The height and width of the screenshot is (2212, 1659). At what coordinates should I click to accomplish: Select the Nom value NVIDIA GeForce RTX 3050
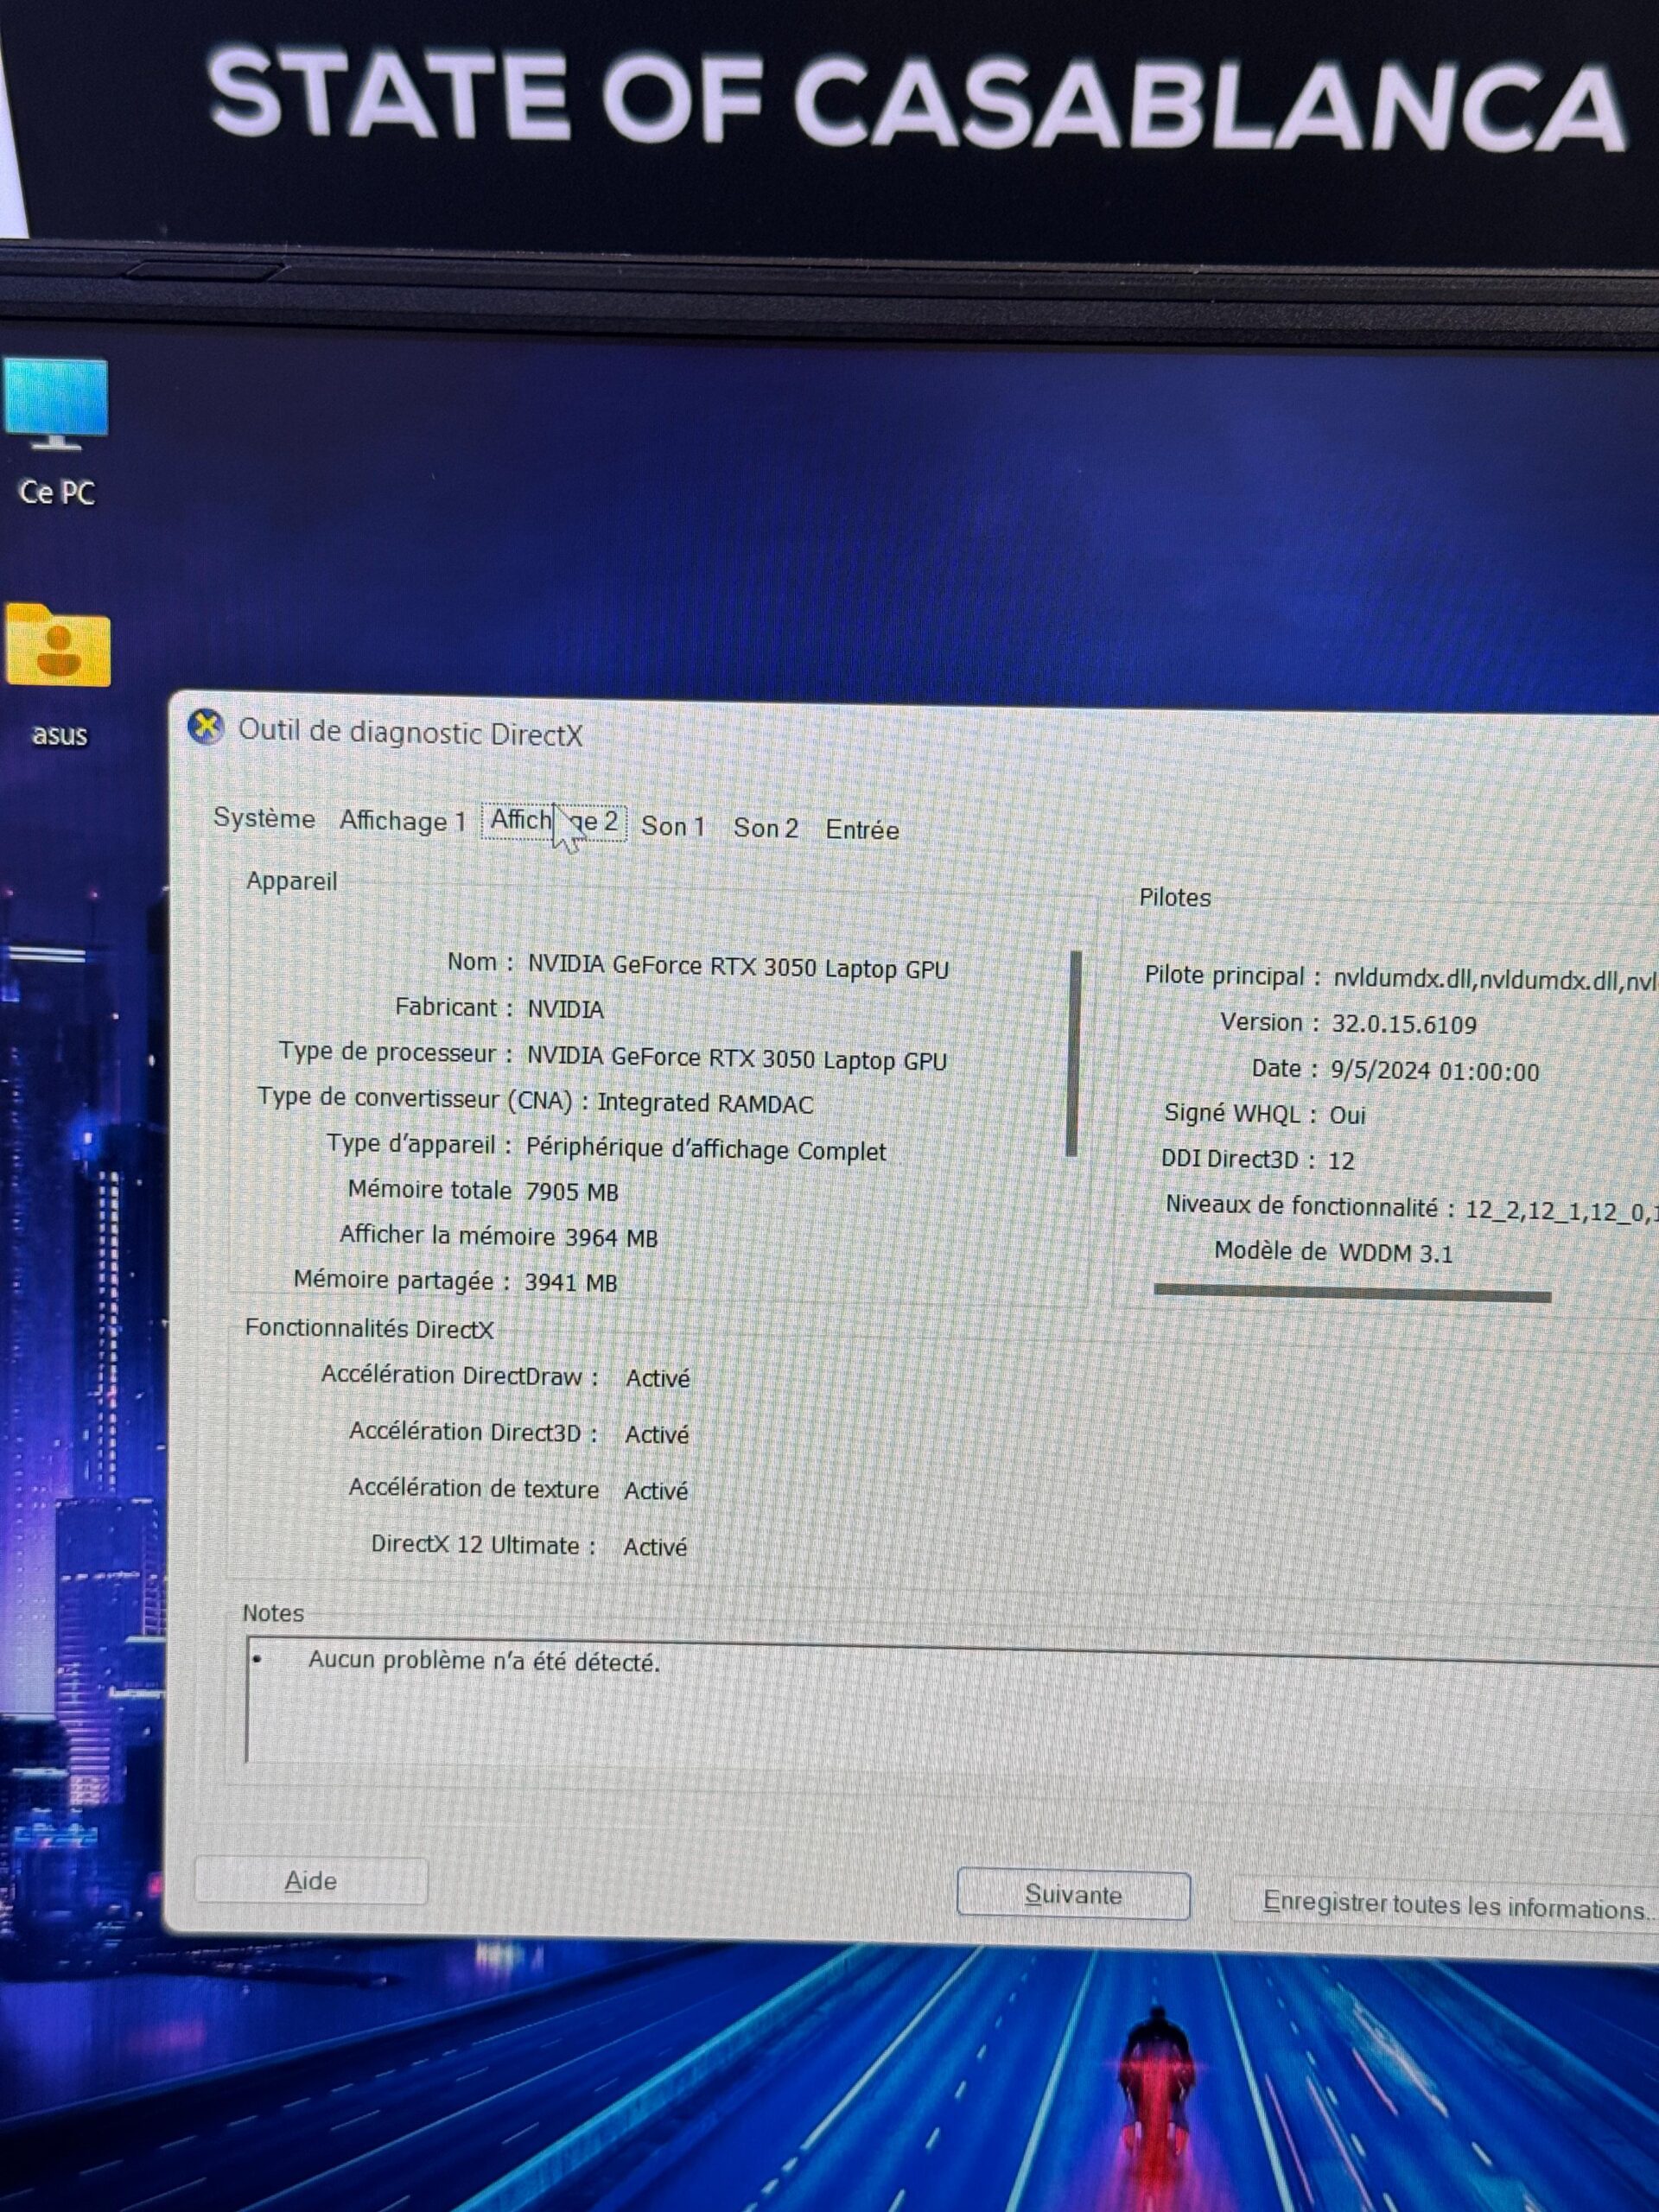(738, 967)
